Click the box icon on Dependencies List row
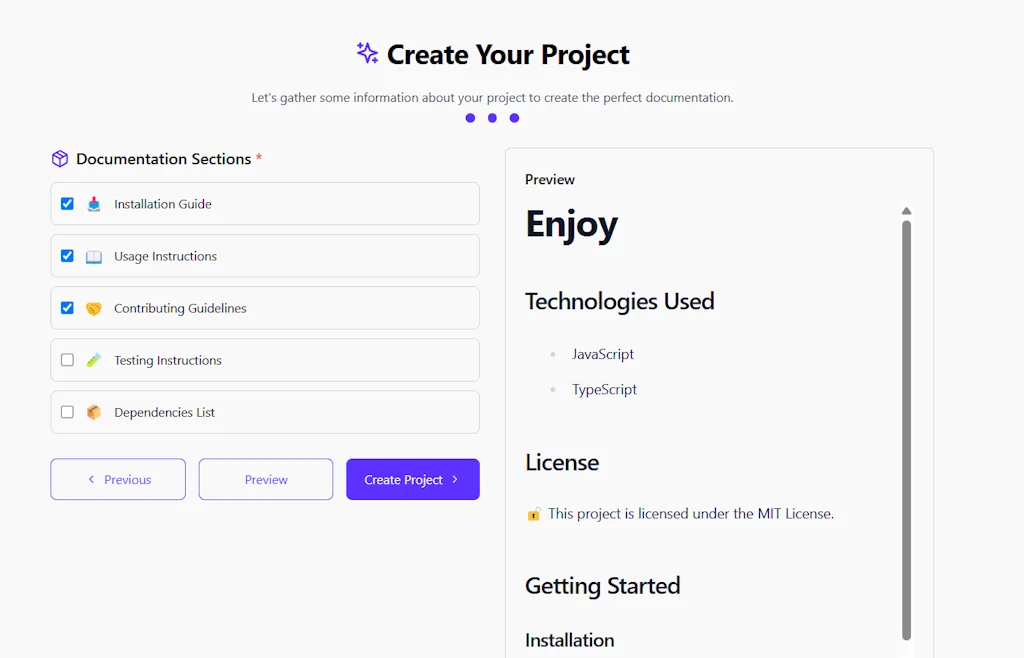This screenshot has height=658, width=1024. (x=93, y=412)
